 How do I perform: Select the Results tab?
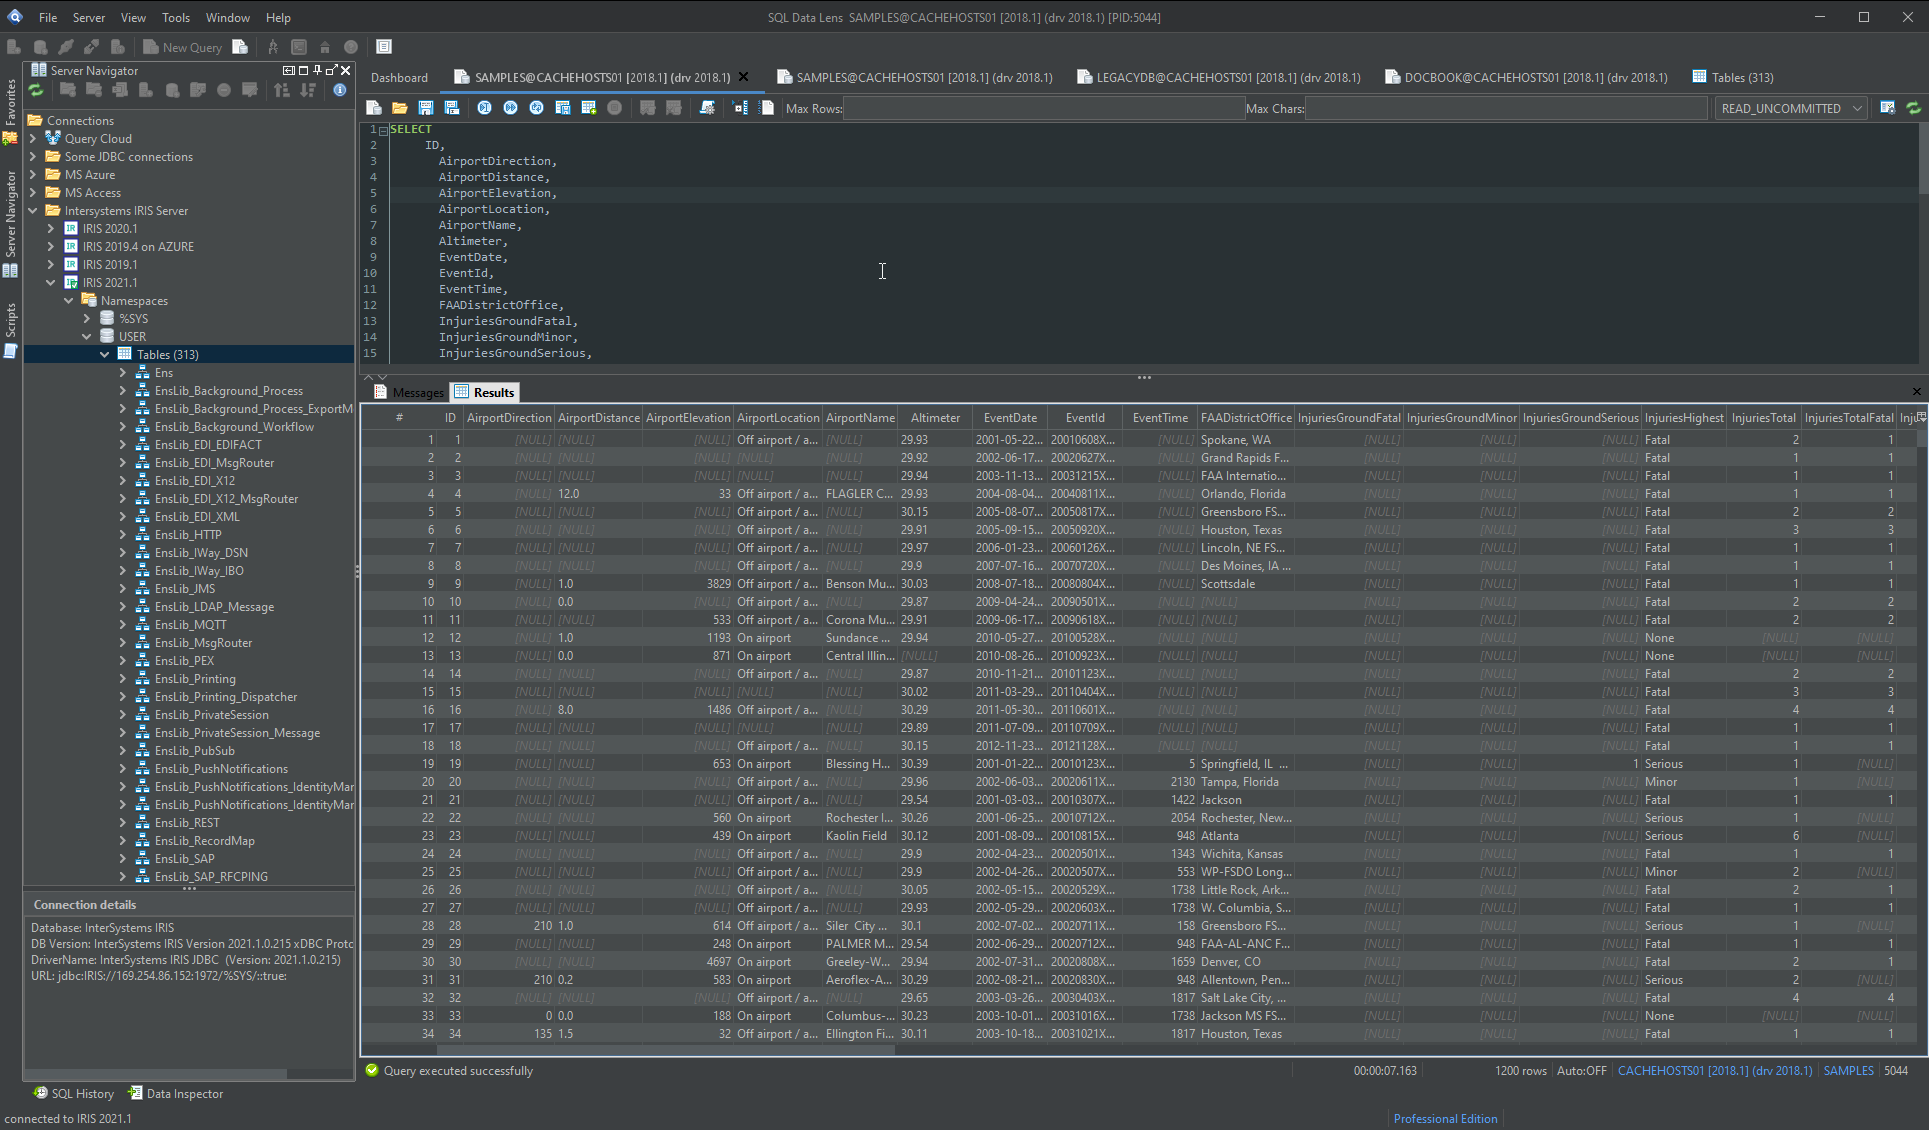(x=484, y=392)
